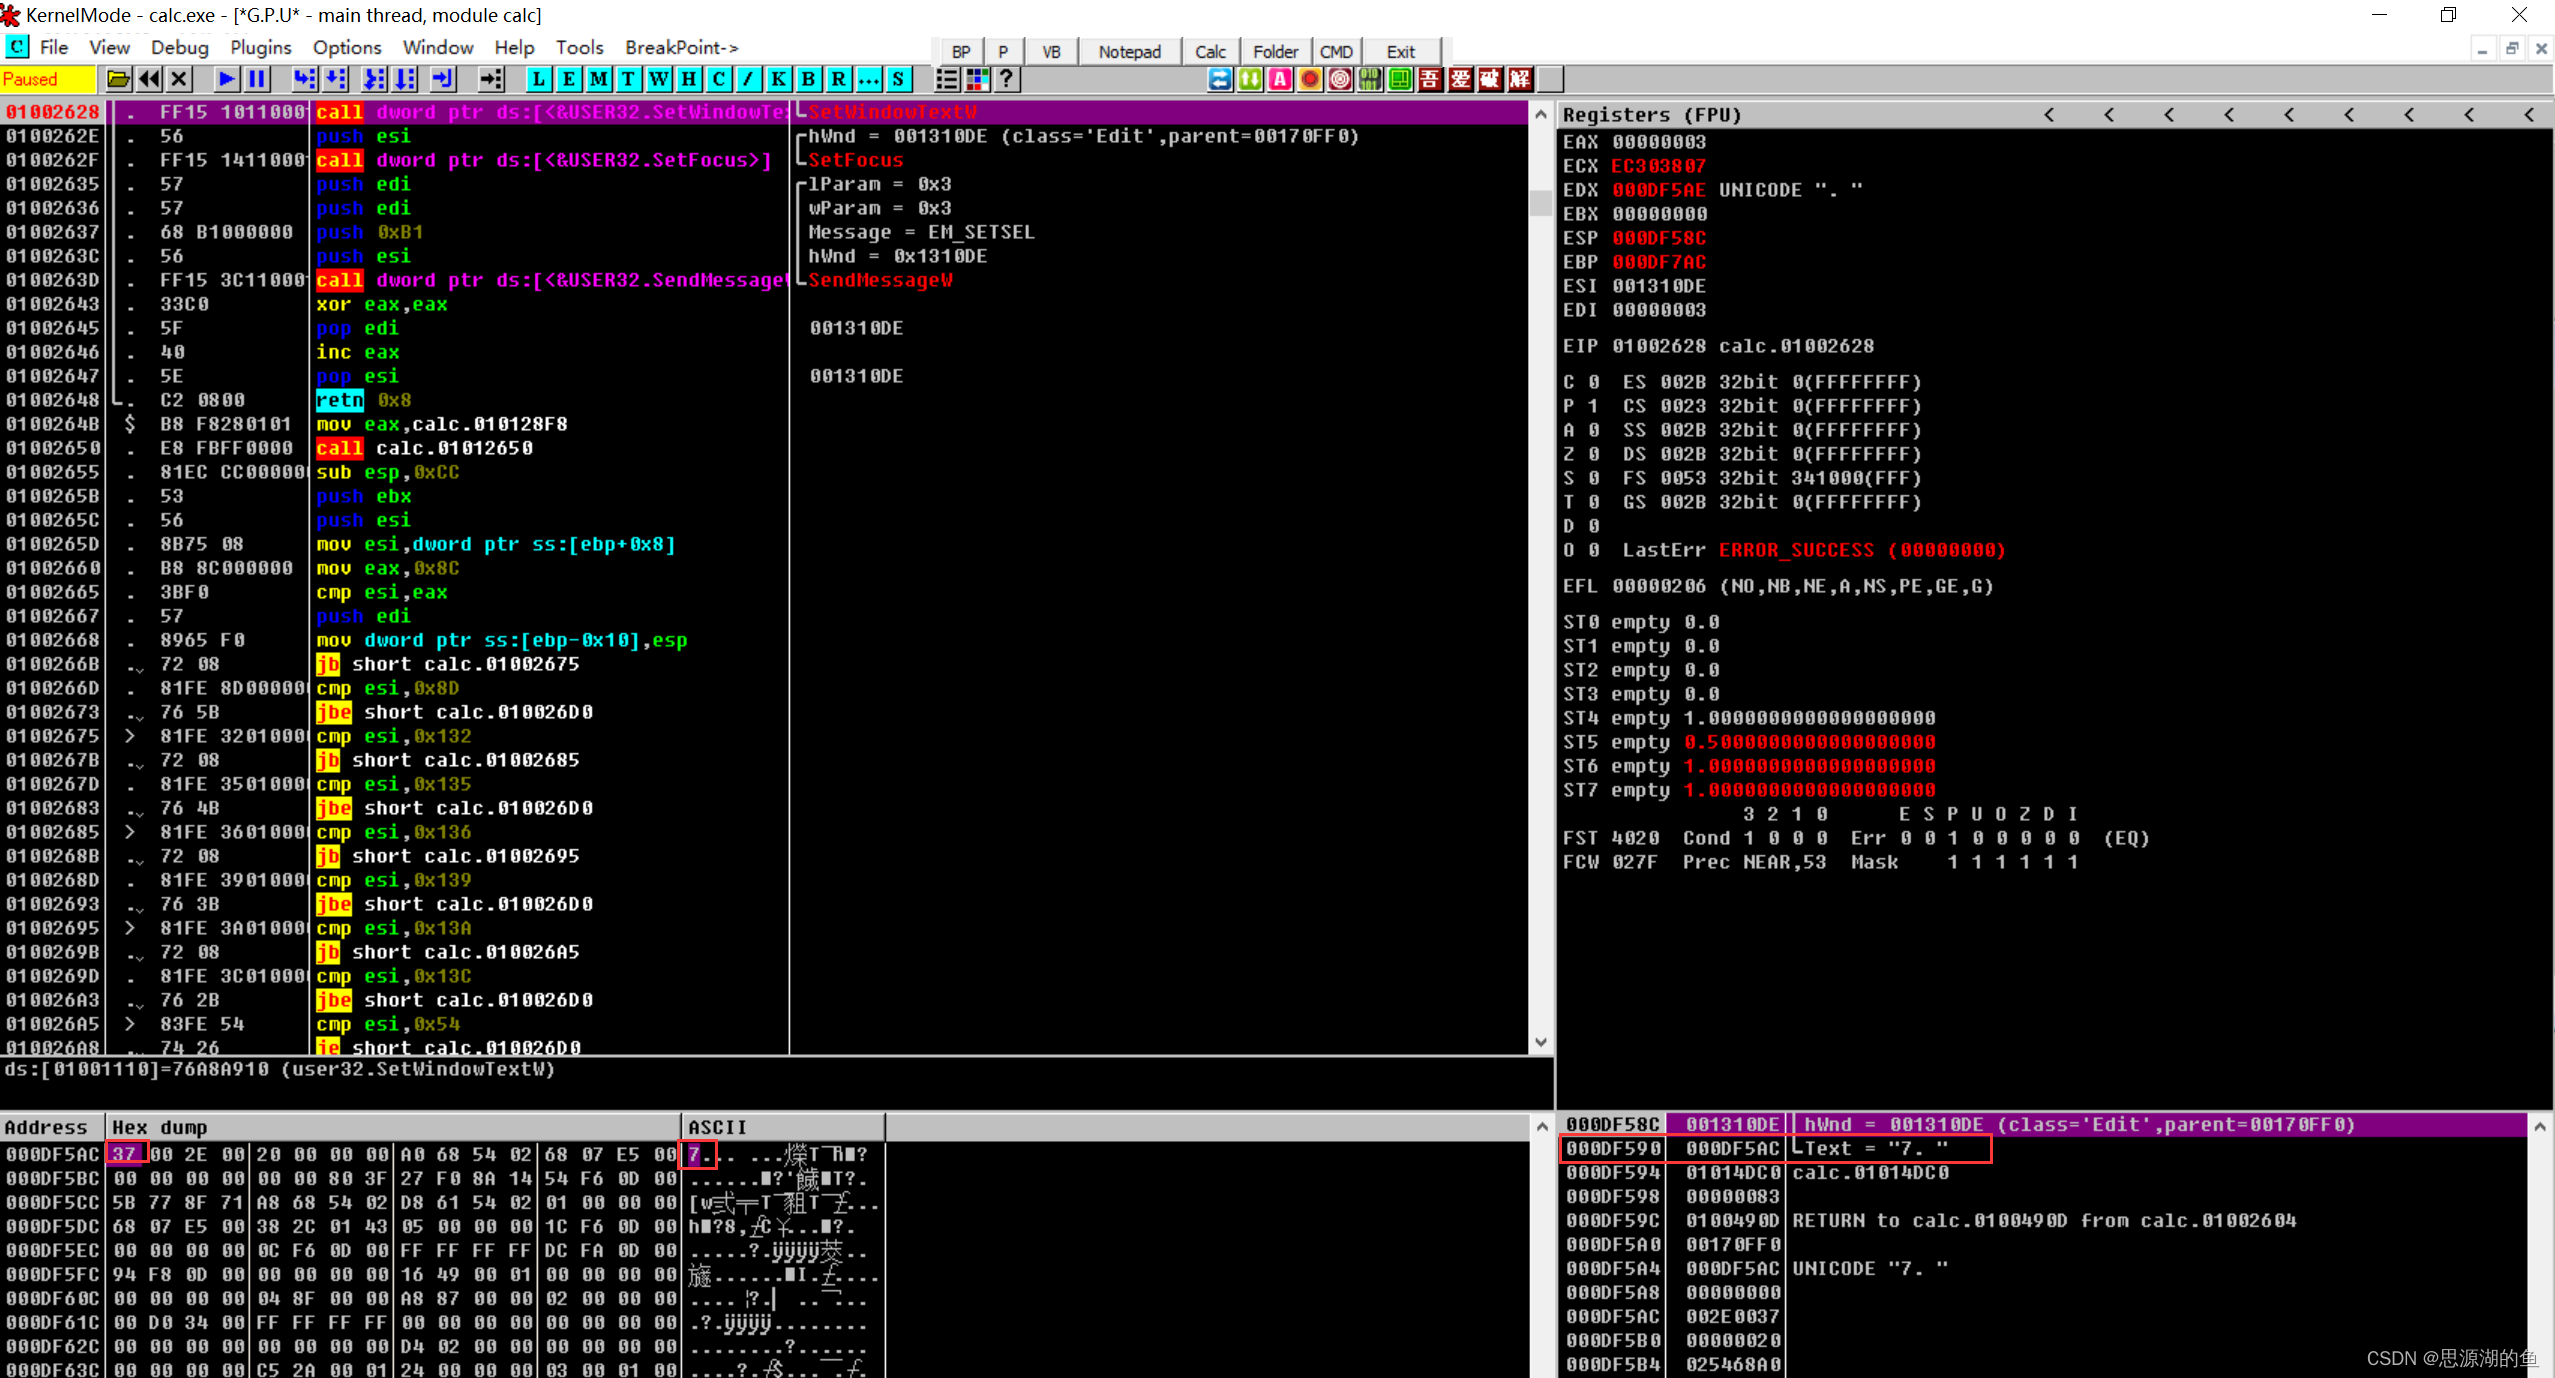Image resolution: width=2555 pixels, height=1378 pixels.
Task: Select stack row 000DF590 with Text "7."
Action: pos(2045,1148)
